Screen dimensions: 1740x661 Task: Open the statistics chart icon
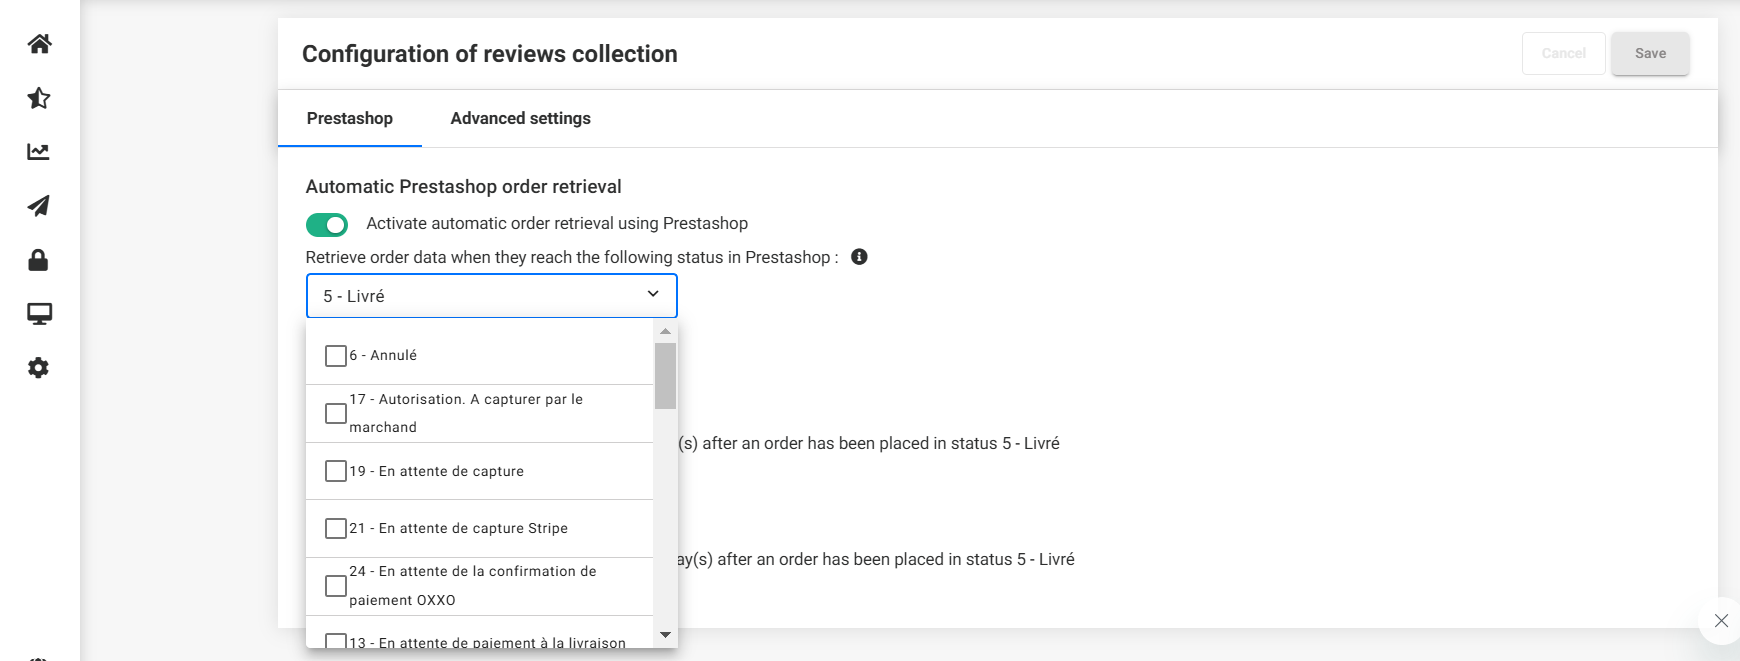[x=39, y=152]
